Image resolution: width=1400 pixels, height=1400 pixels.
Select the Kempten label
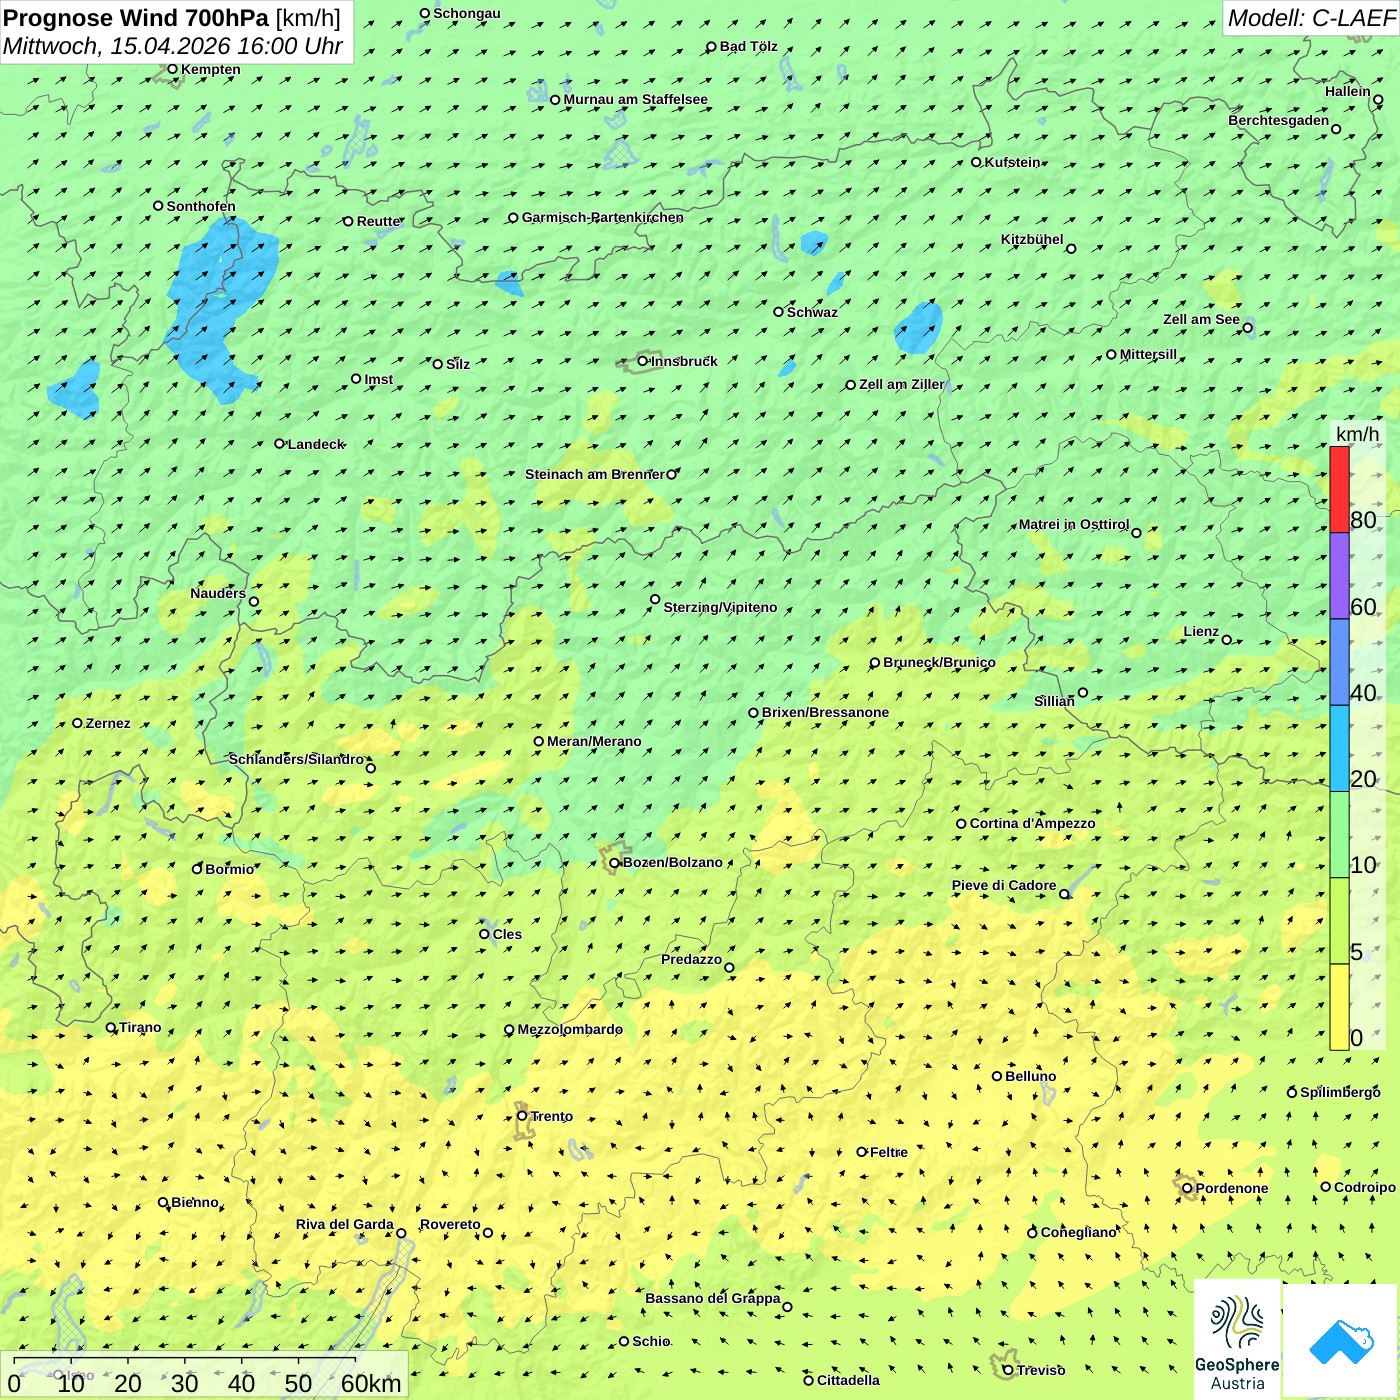(211, 69)
